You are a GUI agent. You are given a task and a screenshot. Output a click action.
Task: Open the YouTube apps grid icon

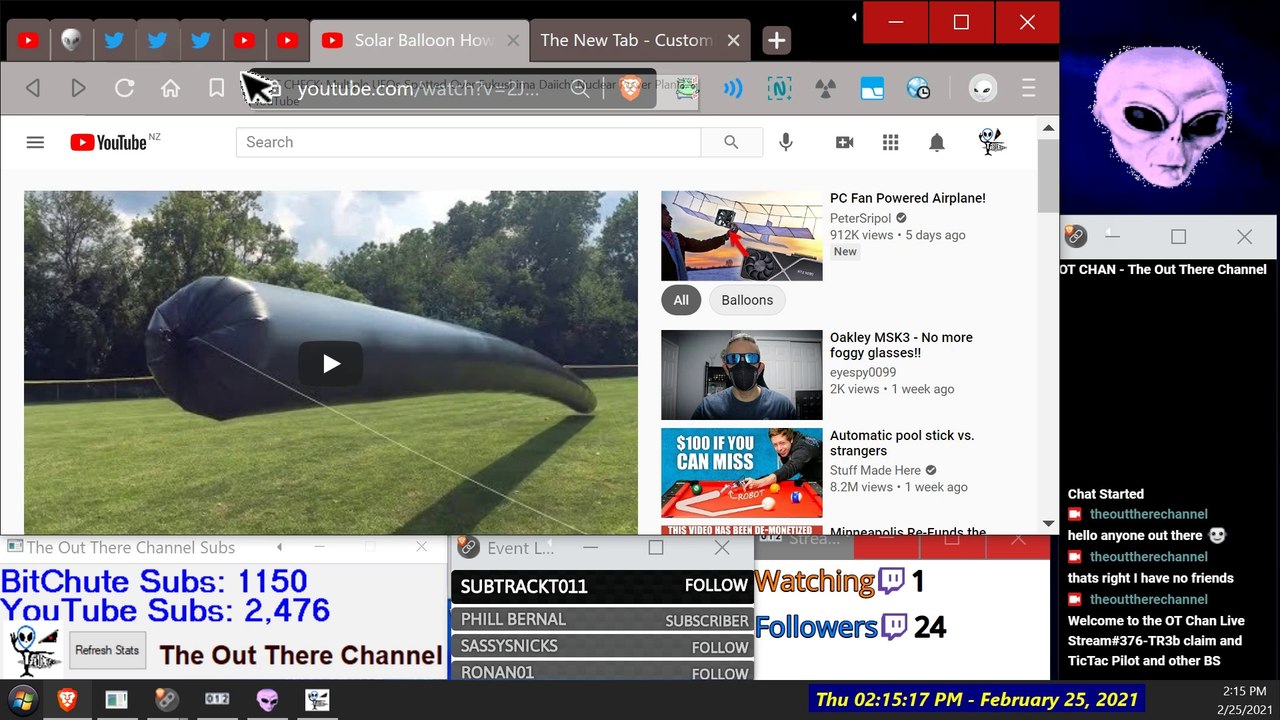891,142
